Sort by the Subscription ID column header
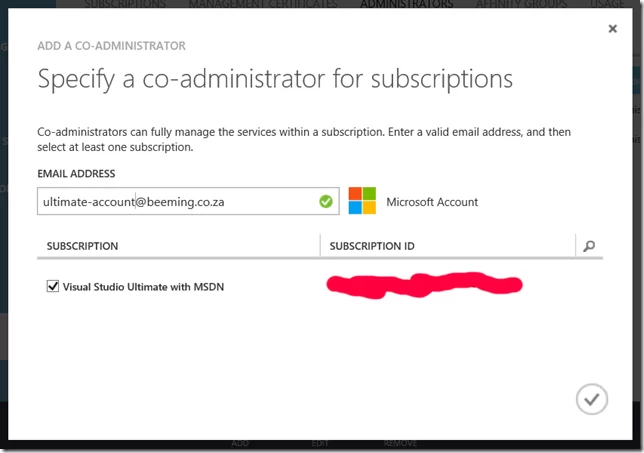644x453 pixels. 372,246
